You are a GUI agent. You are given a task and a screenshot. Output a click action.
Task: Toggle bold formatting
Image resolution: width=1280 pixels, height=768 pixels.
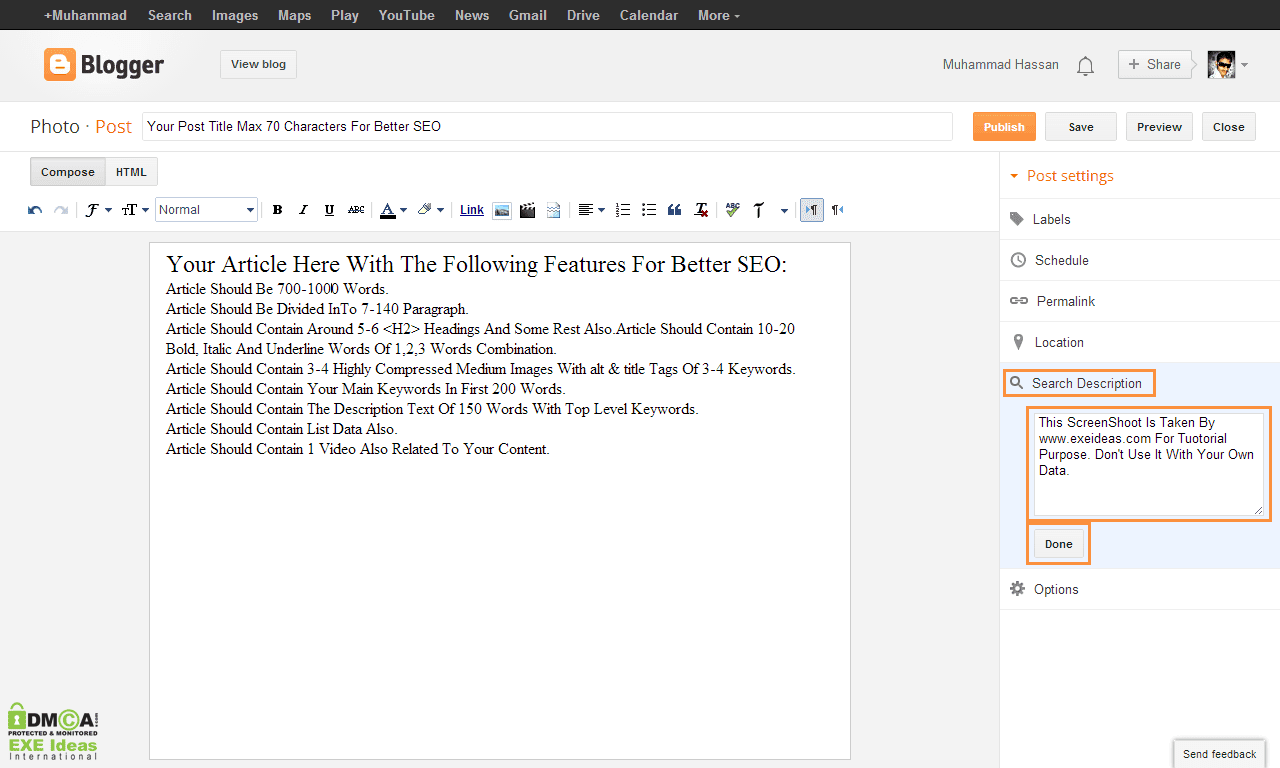tap(278, 210)
